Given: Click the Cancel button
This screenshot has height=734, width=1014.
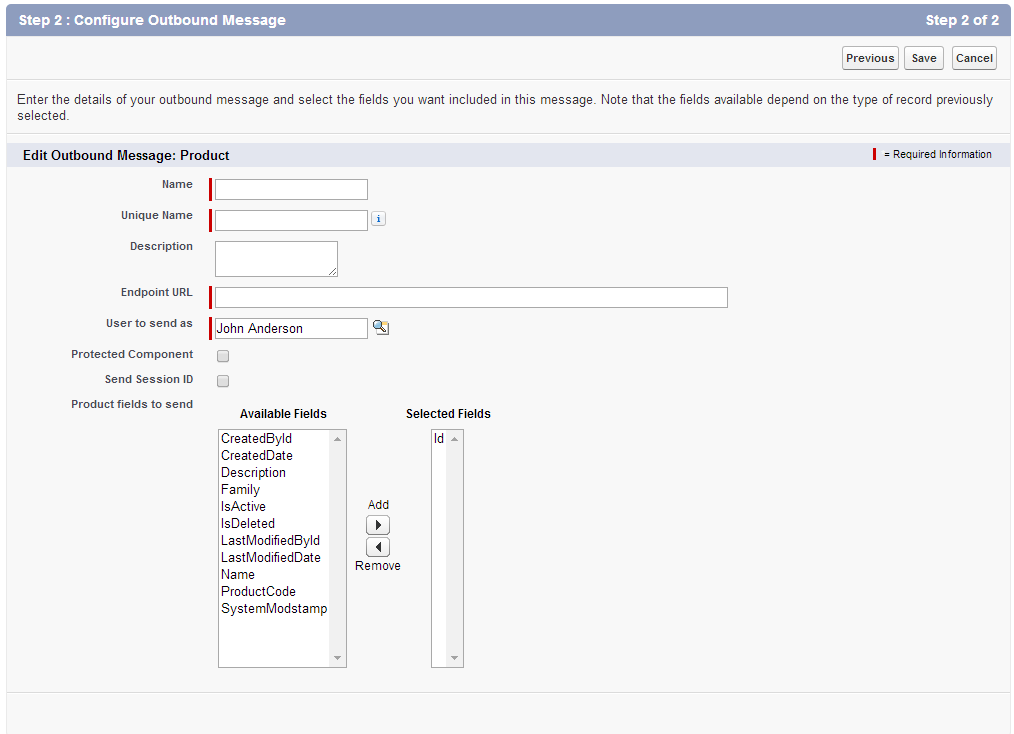Looking at the screenshot, I should tap(974, 58).
